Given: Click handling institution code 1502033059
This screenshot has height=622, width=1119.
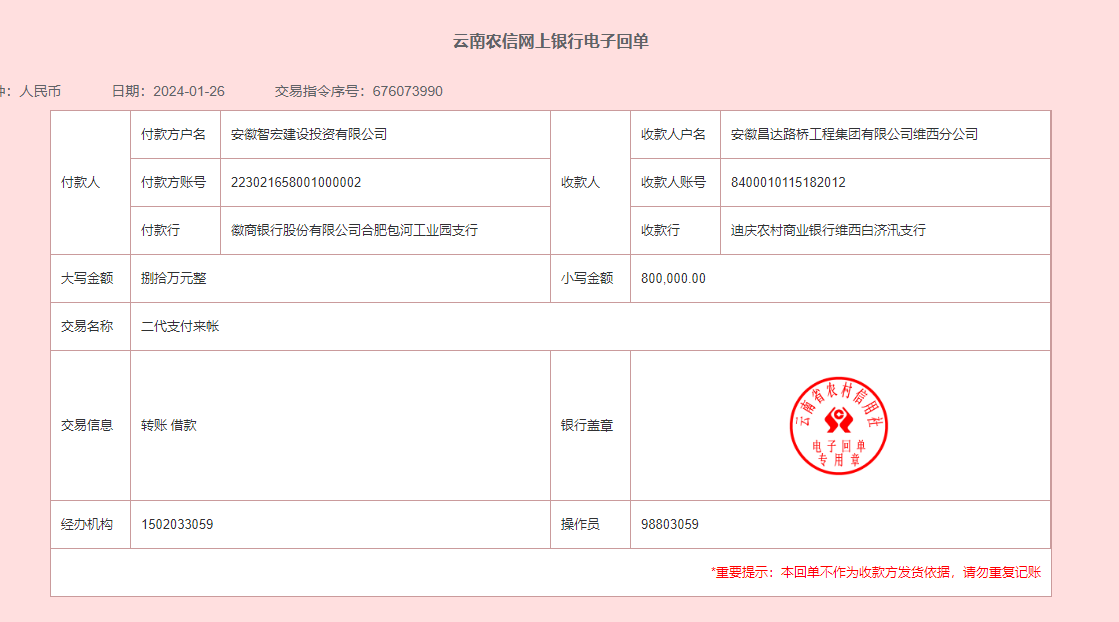Looking at the screenshot, I should (x=177, y=524).
